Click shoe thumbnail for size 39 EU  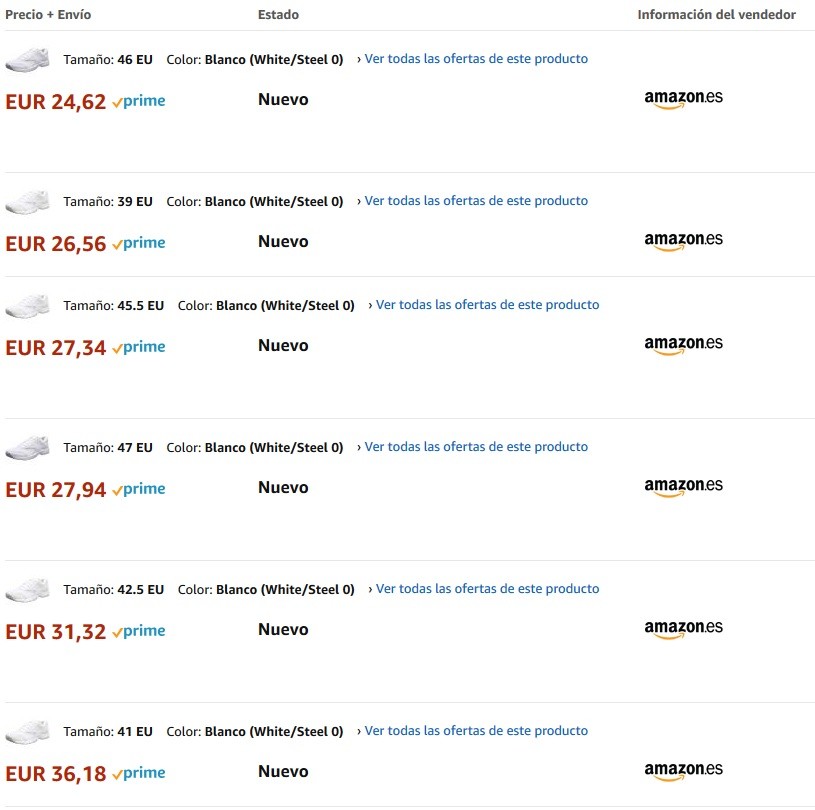tap(27, 201)
